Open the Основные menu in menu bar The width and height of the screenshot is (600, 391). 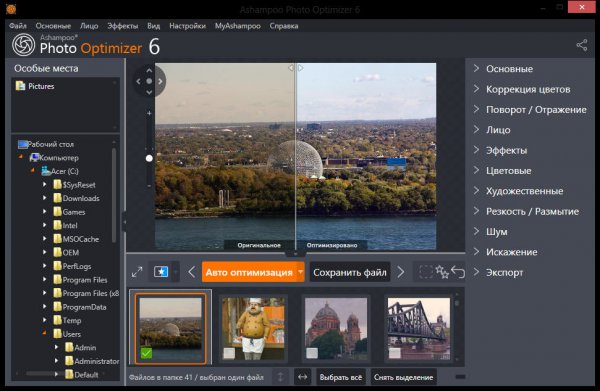click(53, 26)
